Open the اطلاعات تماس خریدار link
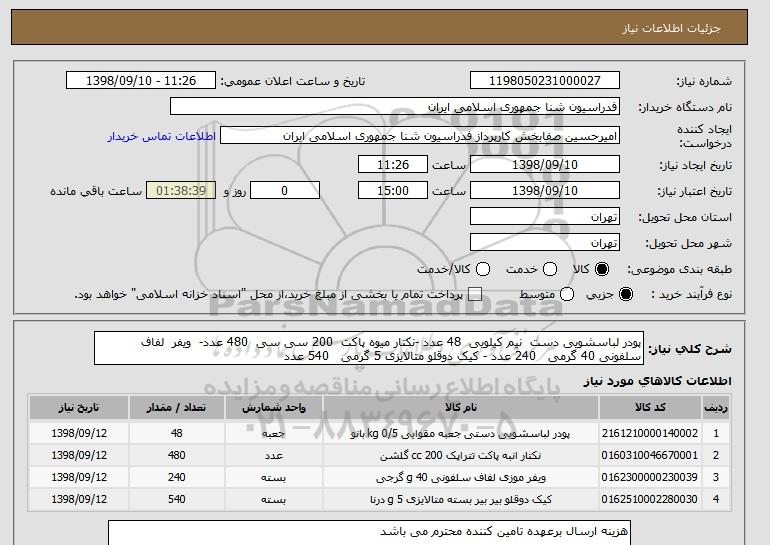This screenshot has width=770, height=545. (162, 136)
